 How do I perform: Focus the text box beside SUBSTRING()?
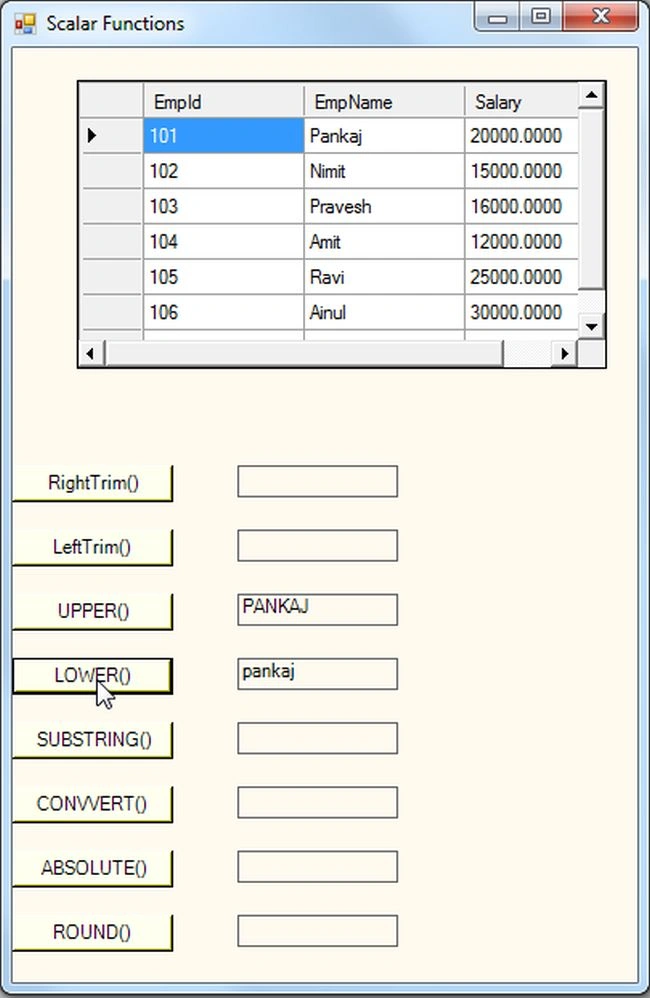tap(318, 738)
